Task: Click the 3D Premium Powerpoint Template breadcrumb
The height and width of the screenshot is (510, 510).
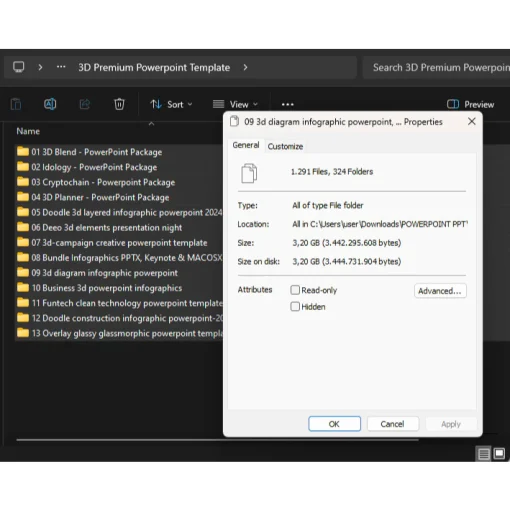Action: click(154, 67)
